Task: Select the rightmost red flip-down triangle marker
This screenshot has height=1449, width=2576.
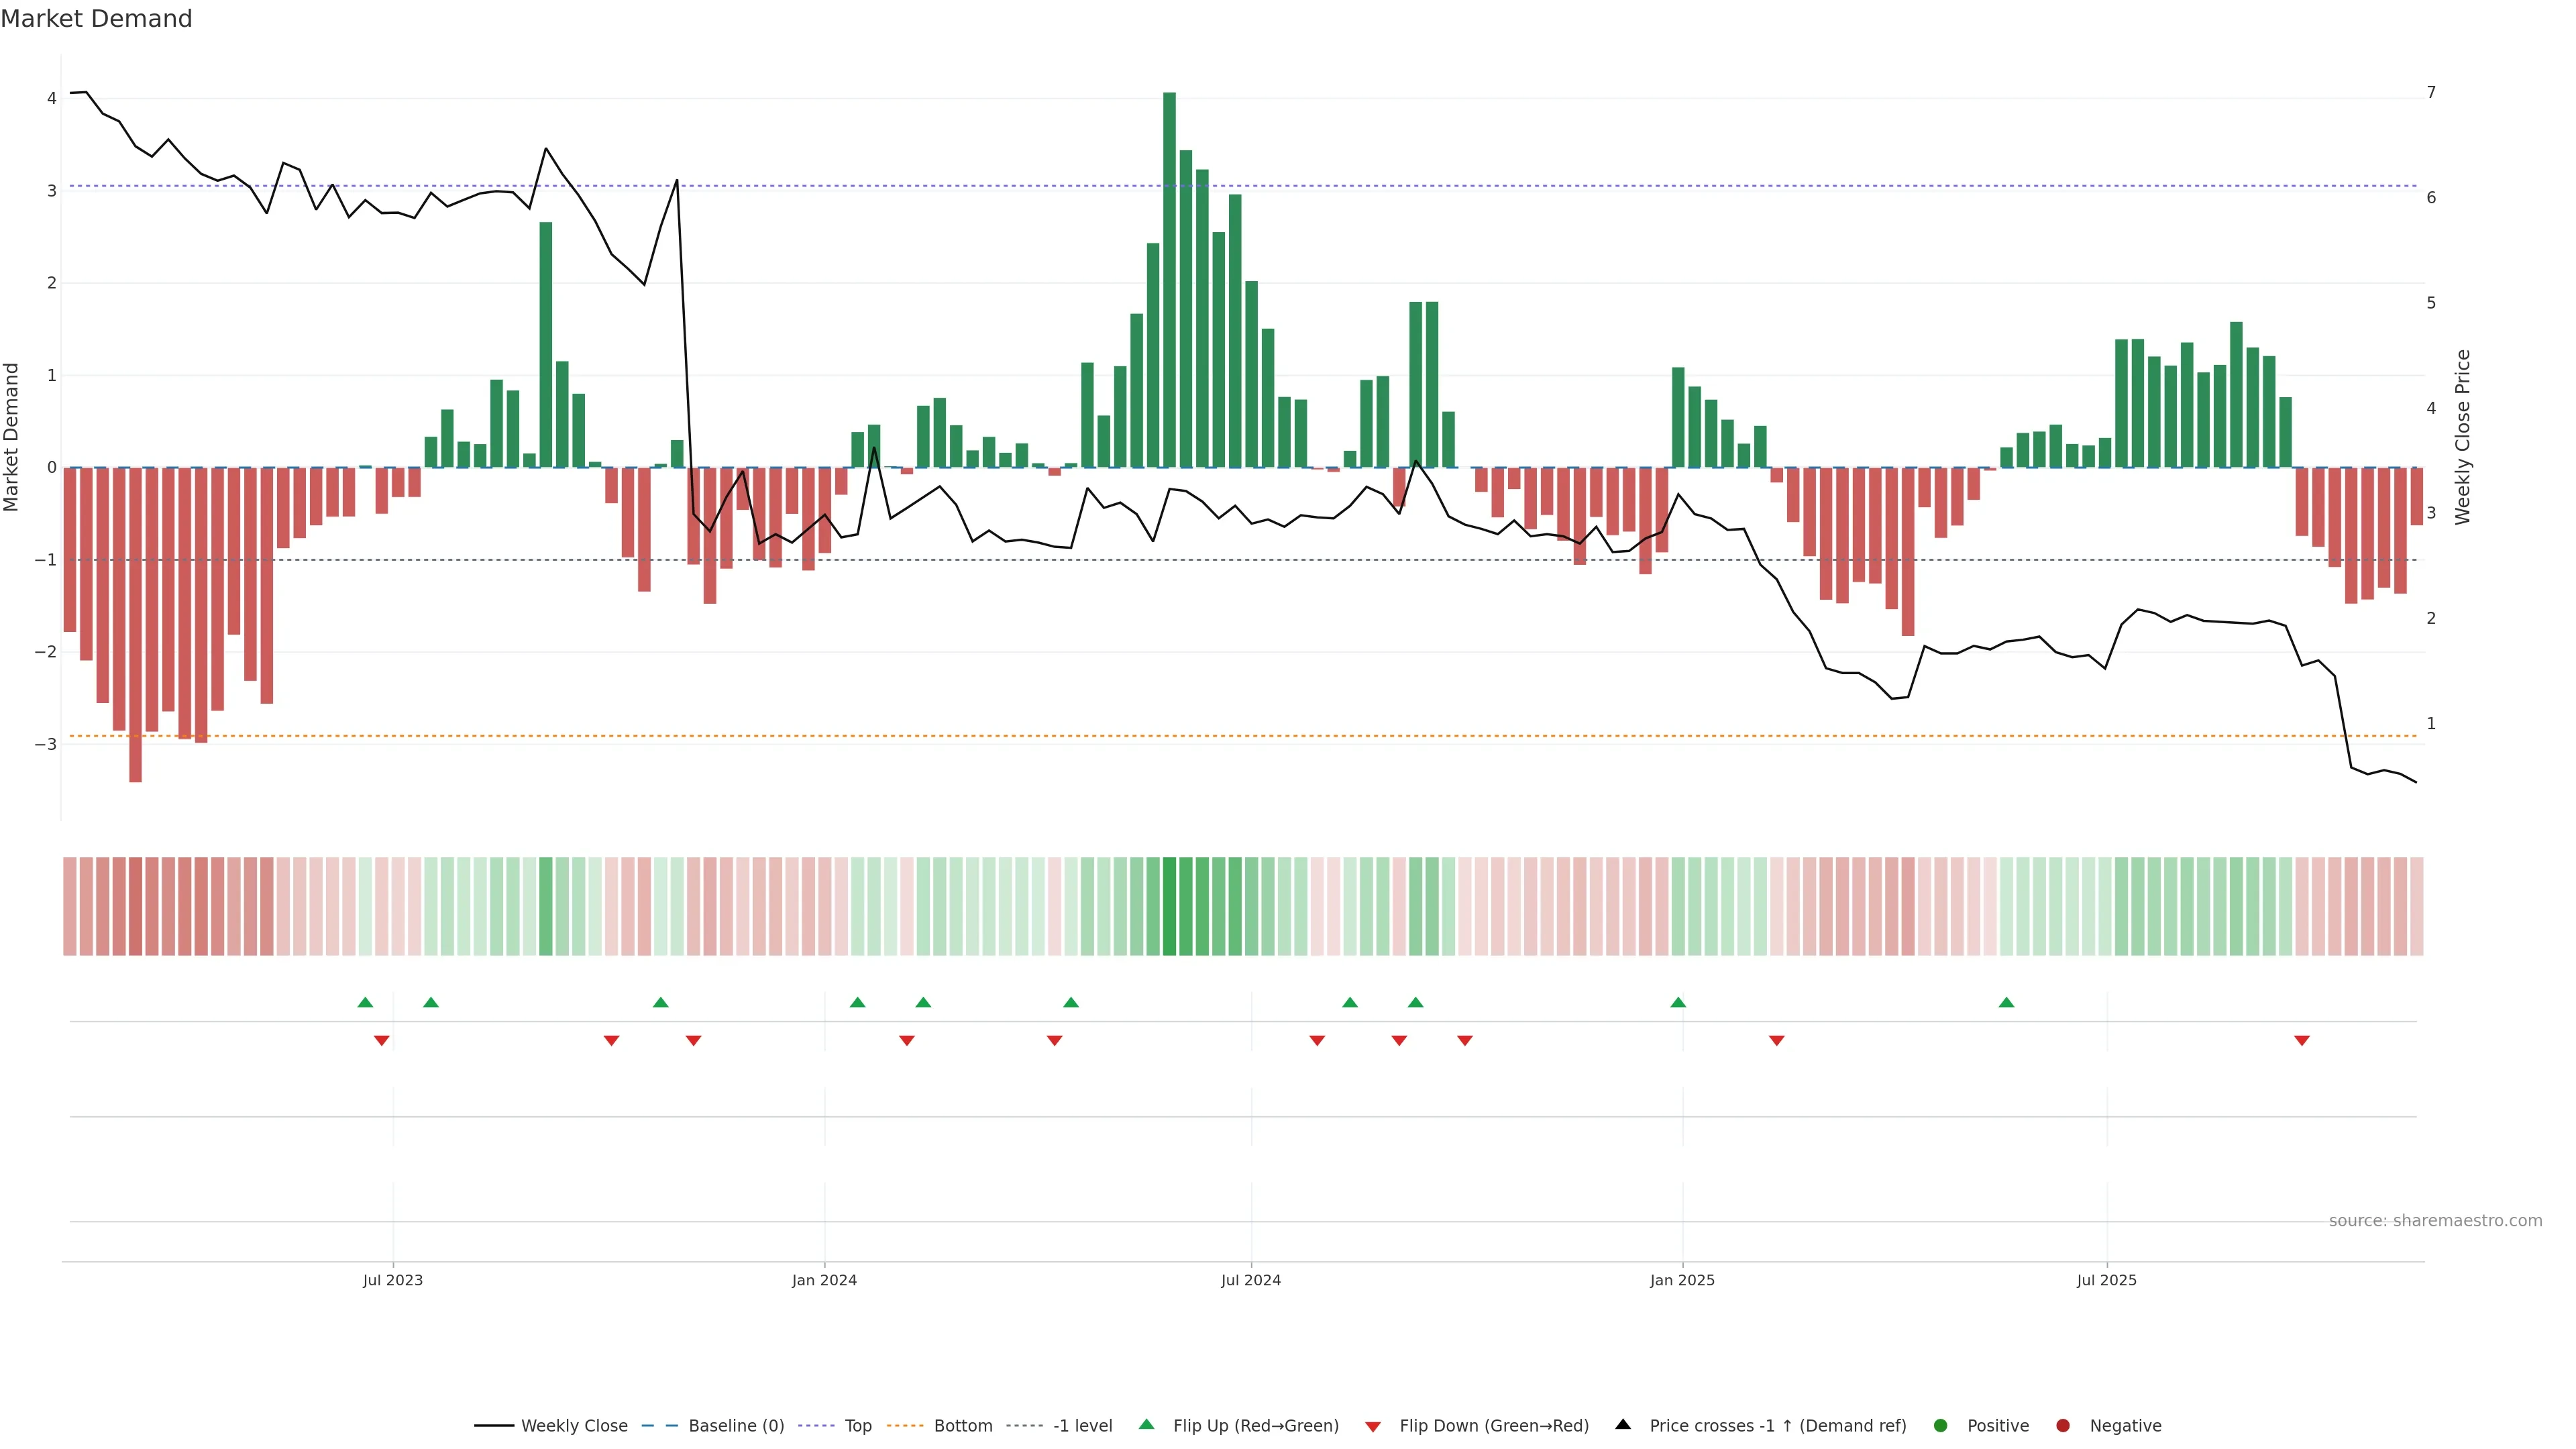Action: tap(2302, 1040)
